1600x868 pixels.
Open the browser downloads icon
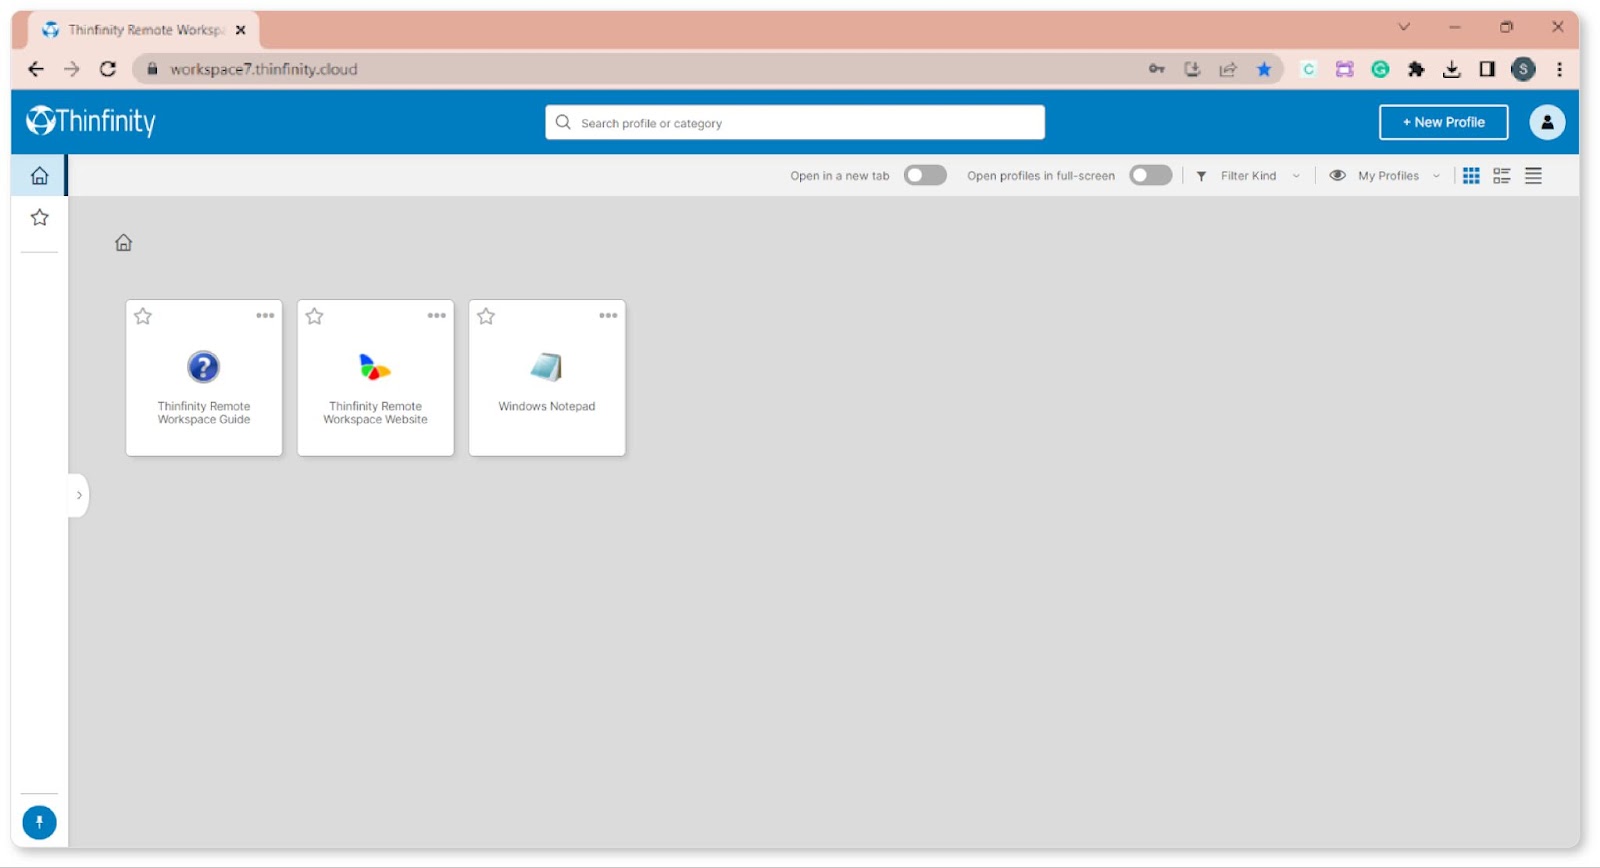click(1452, 69)
